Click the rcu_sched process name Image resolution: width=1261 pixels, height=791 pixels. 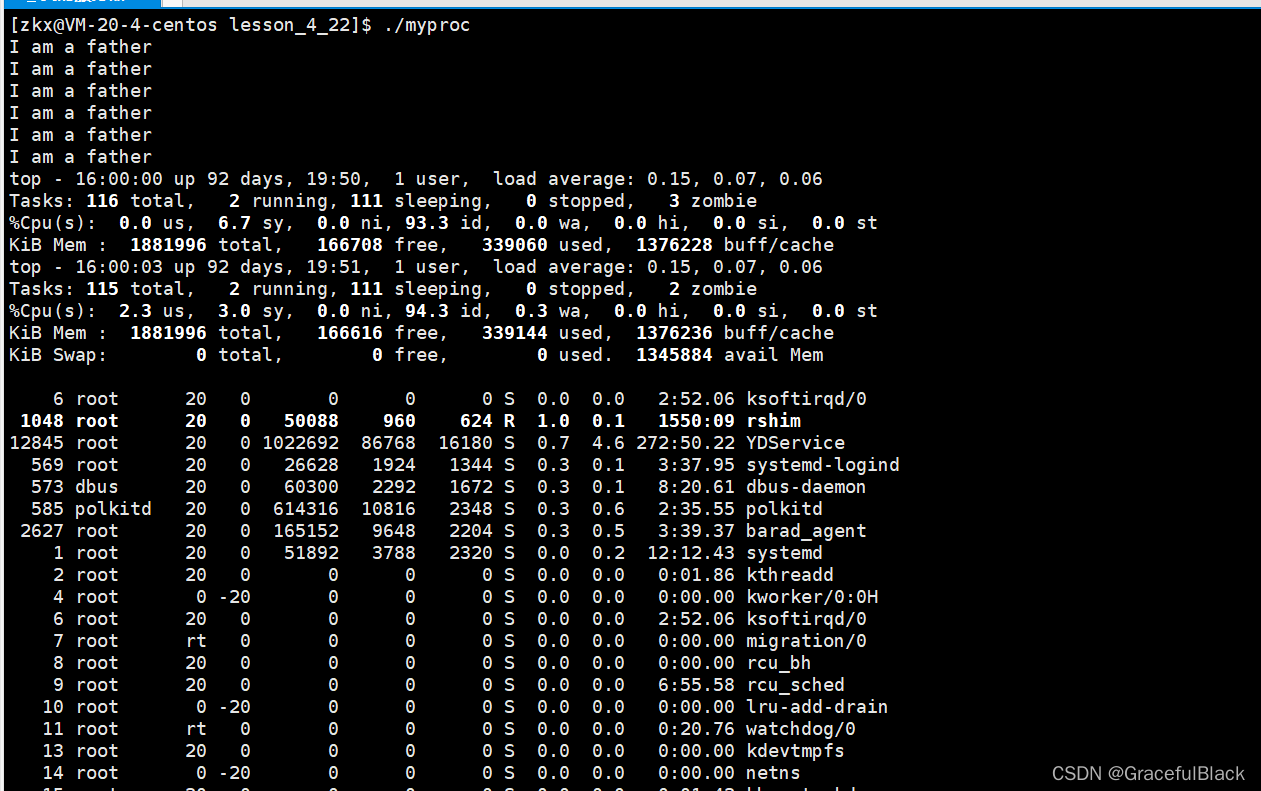click(795, 685)
